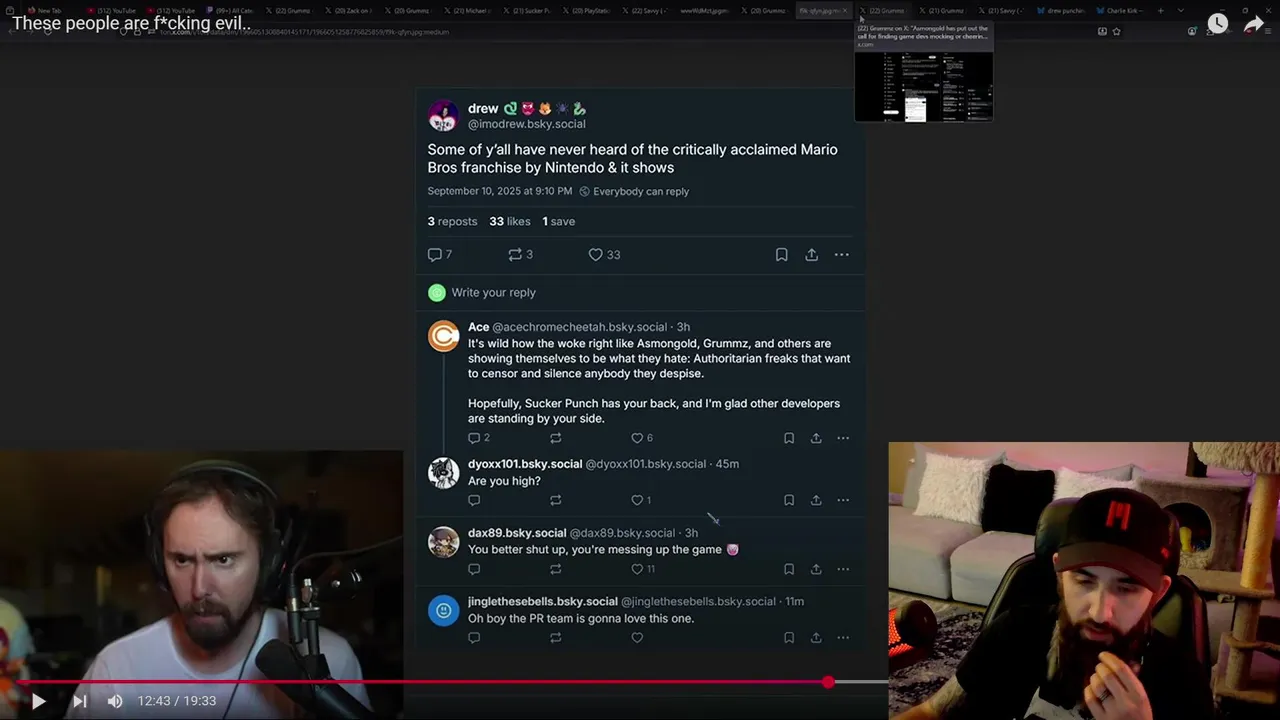Open the three-dot menu on drew's post
The height and width of the screenshot is (720, 1280).
tap(842, 255)
